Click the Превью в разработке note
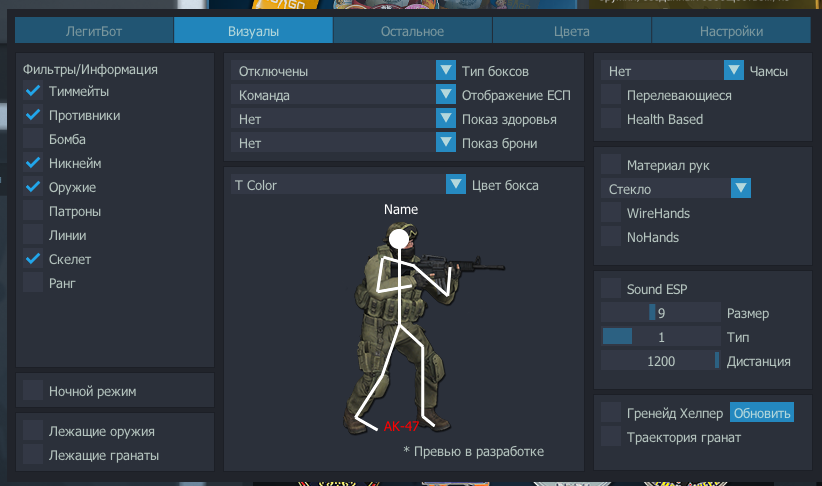 pyautogui.click(x=474, y=451)
